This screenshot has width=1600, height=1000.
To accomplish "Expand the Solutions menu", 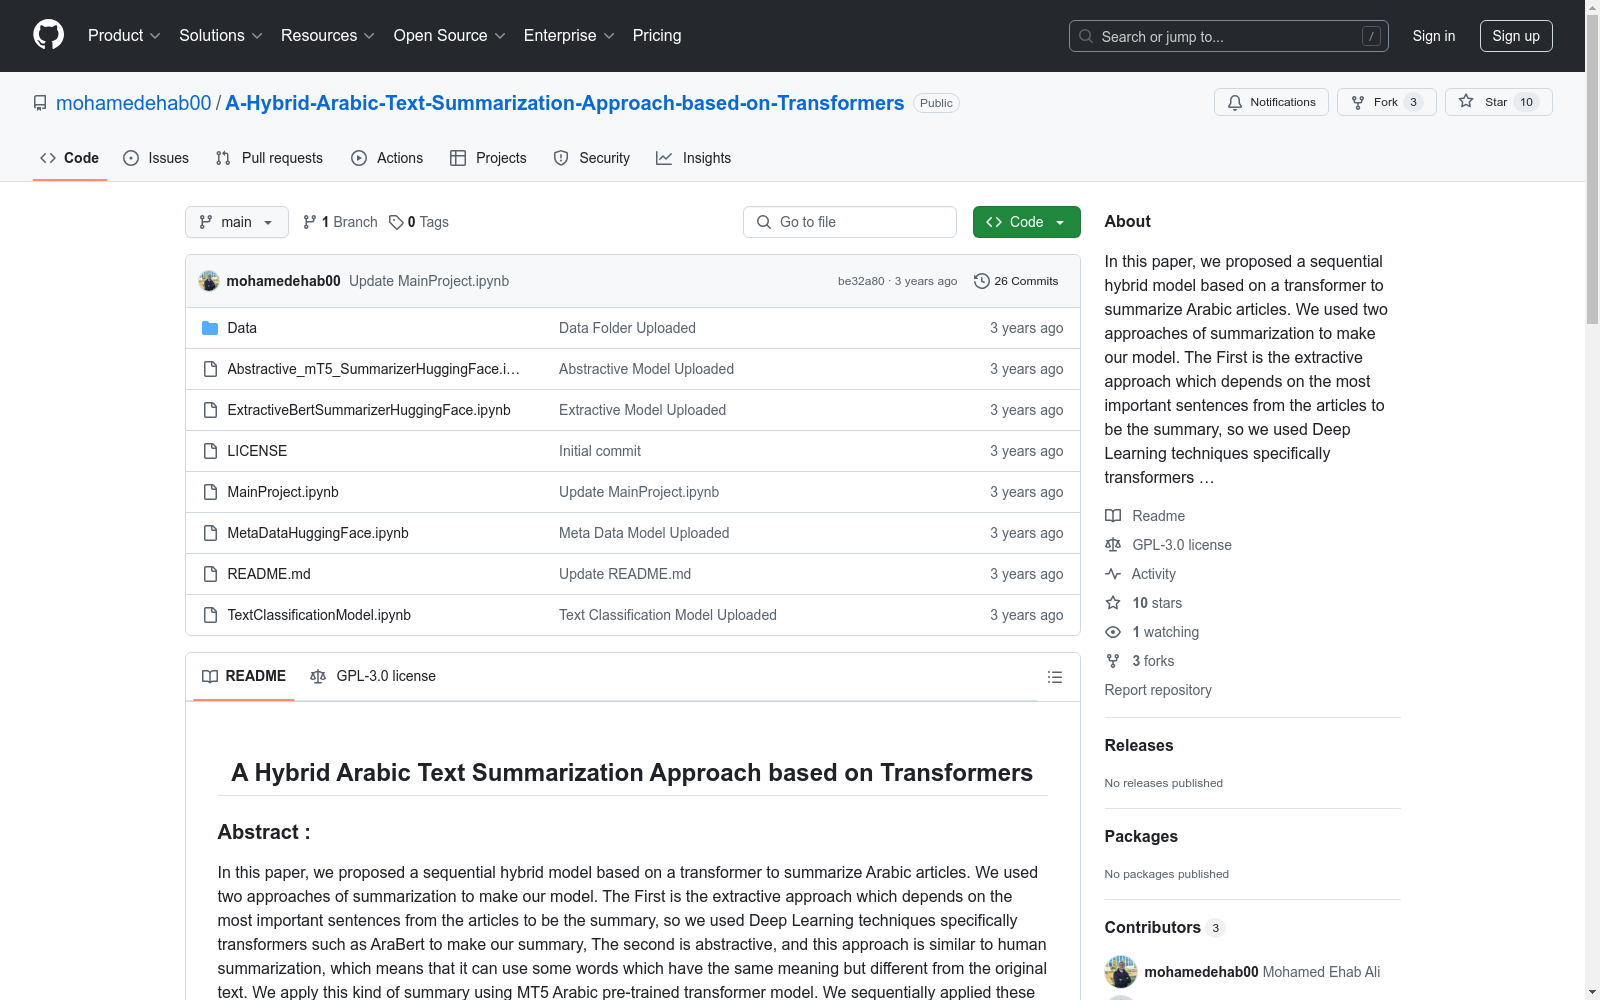I will tap(221, 35).
